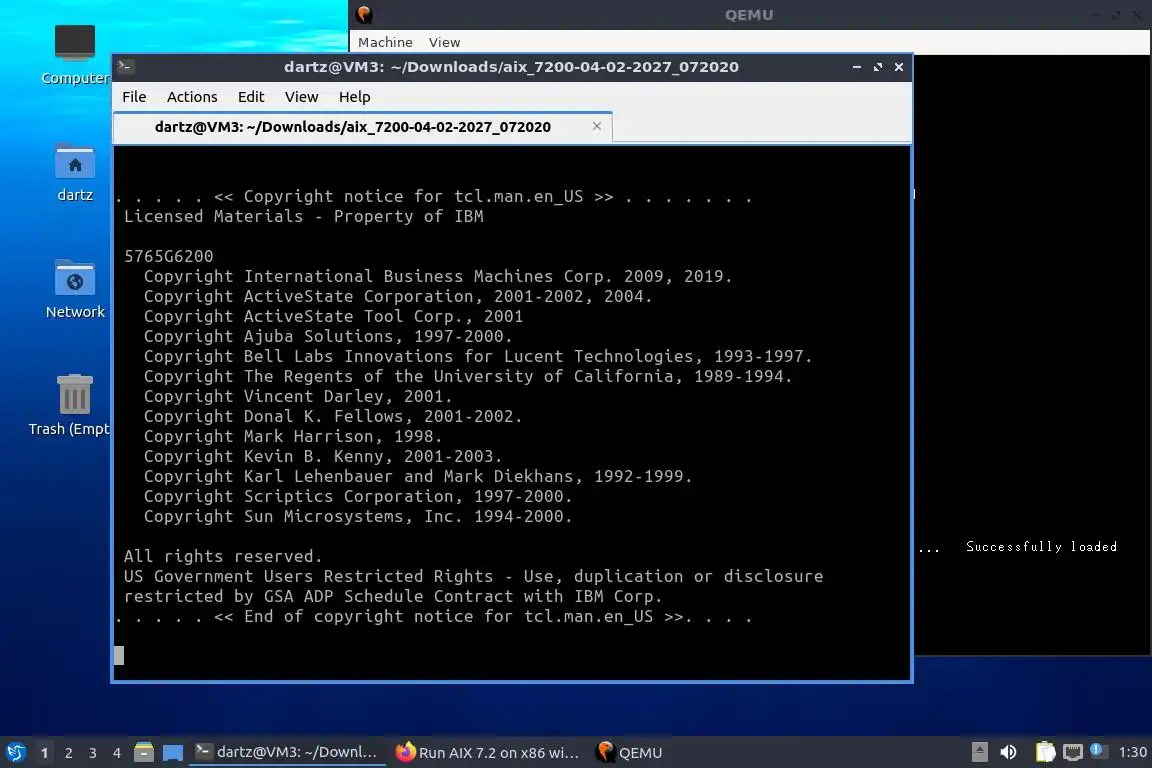Switch to workspace 2
The image size is (1152, 768).
tap(68, 753)
